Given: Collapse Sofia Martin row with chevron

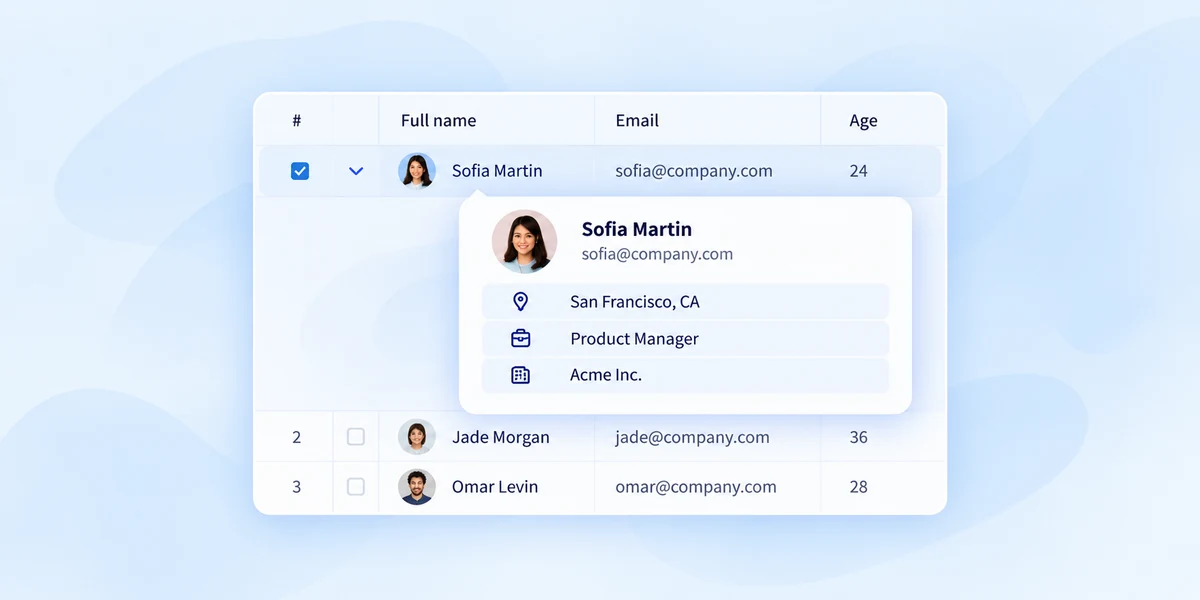Looking at the screenshot, I should pos(356,171).
